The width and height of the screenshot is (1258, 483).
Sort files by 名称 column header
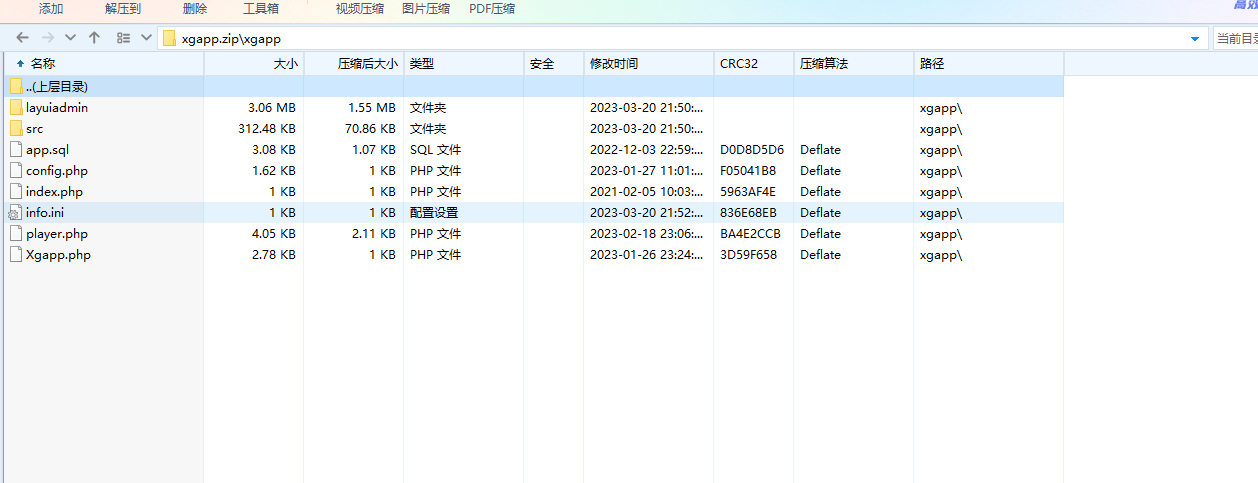coord(42,64)
